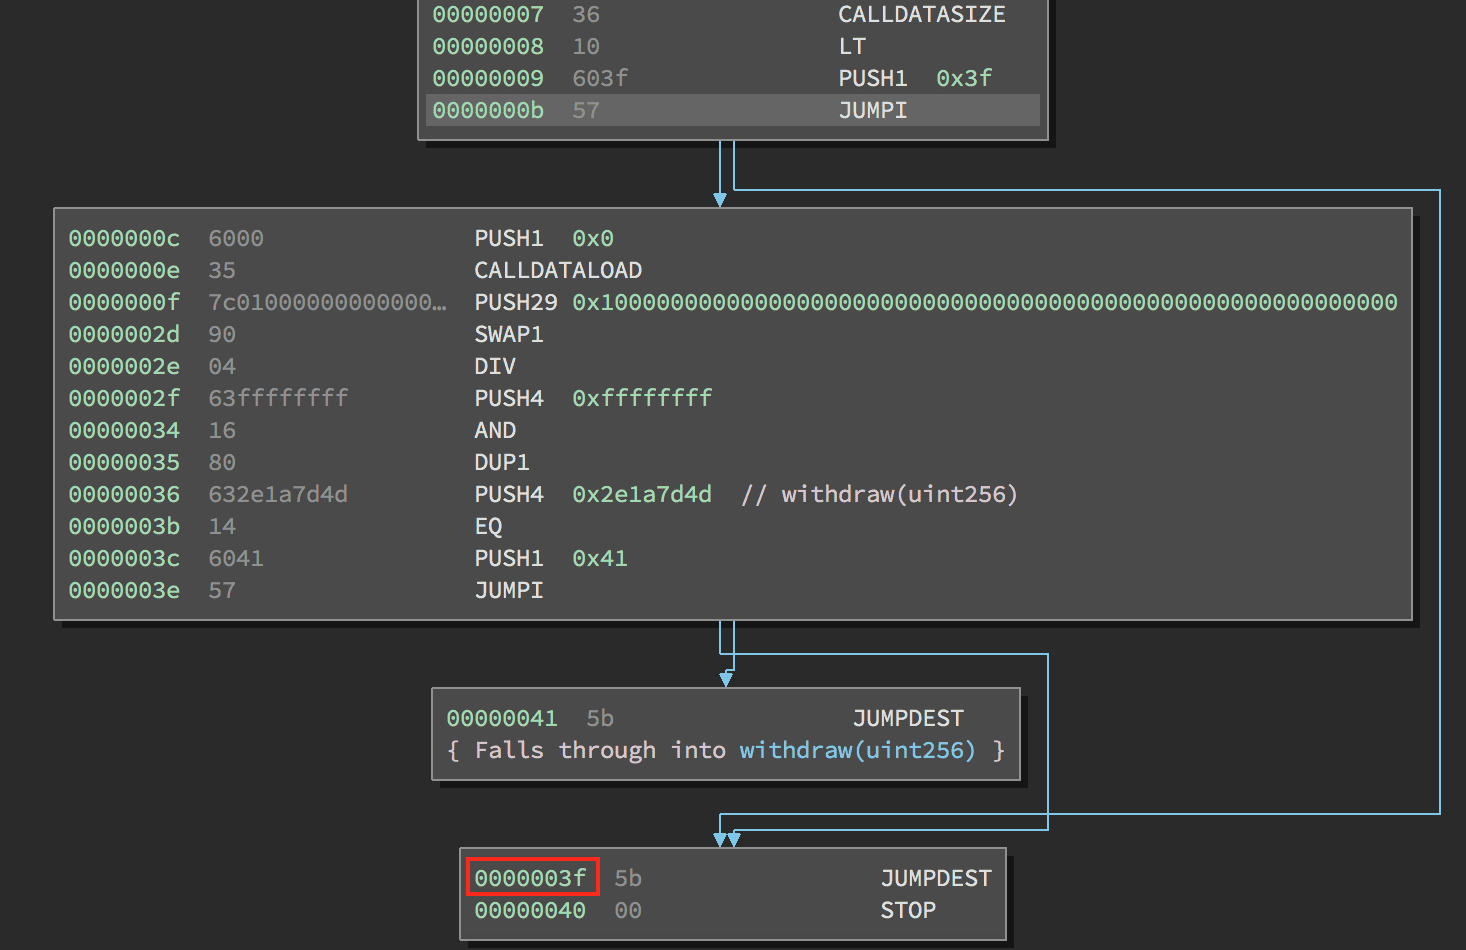Click the EQ opcode at address 0000003b
Image resolution: width=1466 pixels, height=950 pixels.
(x=487, y=526)
